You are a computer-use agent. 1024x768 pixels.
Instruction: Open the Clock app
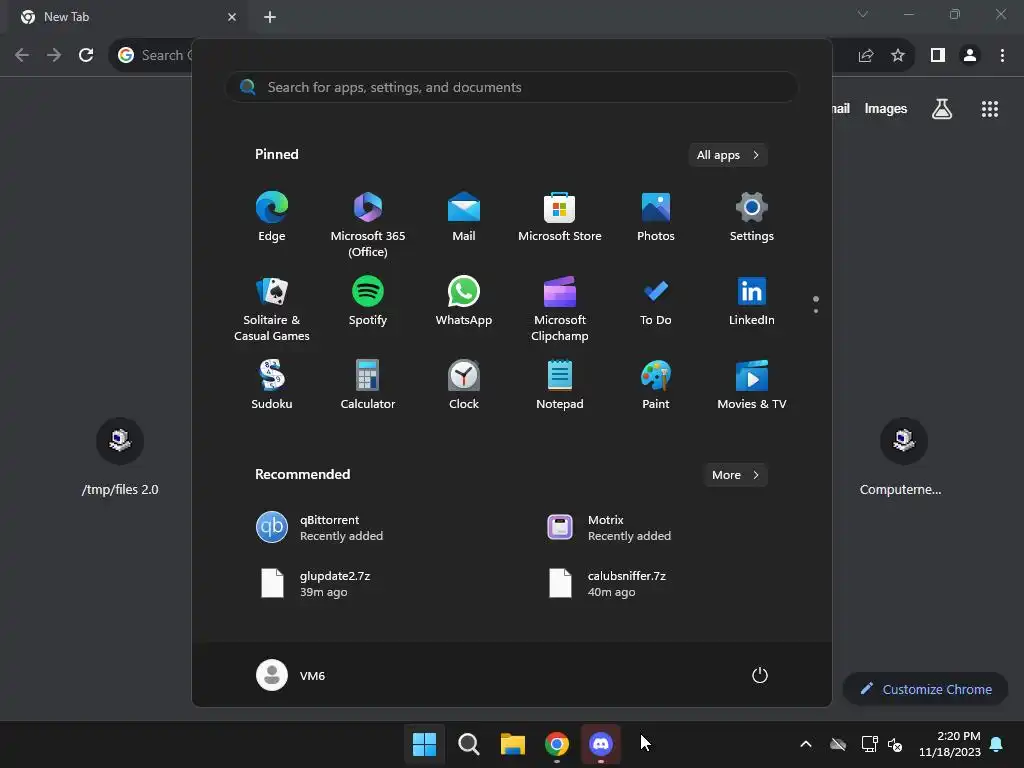[464, 385]
